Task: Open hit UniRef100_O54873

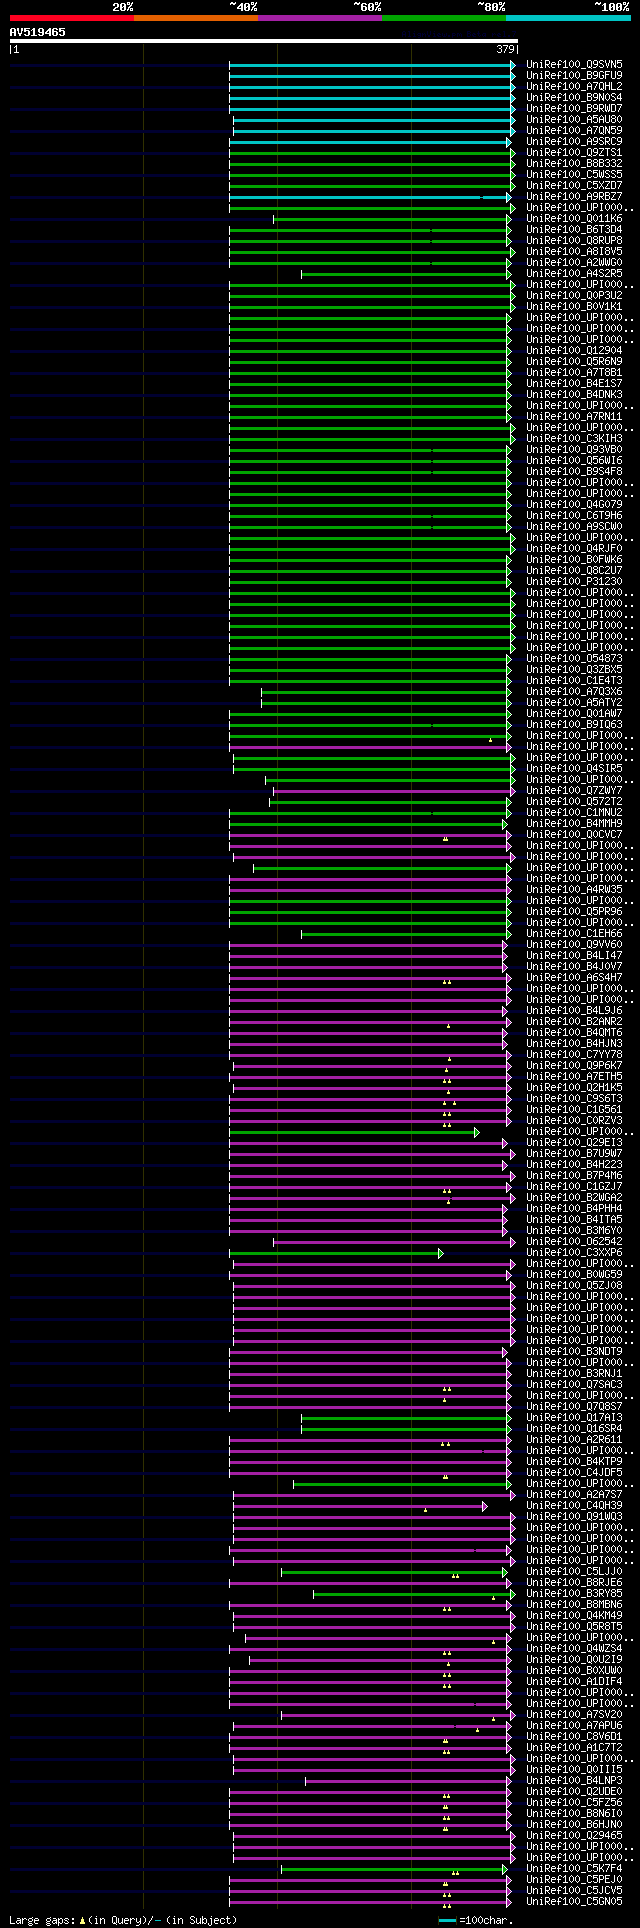Action: (x=574, y=659)
